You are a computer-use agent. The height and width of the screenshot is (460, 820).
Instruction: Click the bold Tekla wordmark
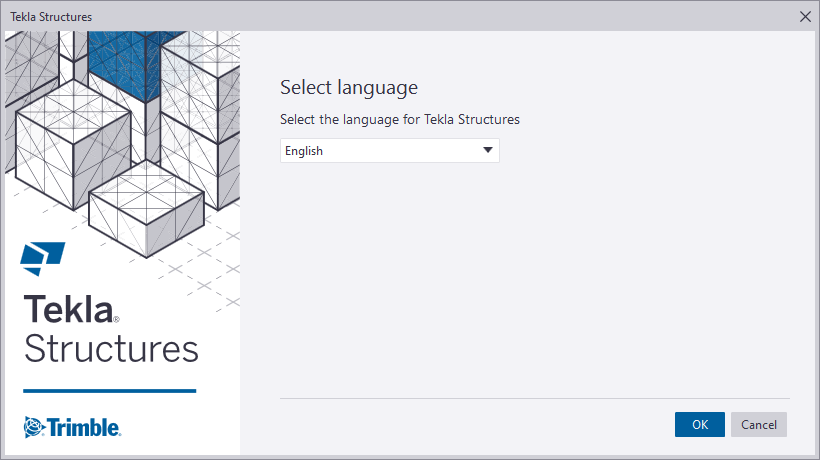tap(69, 309)
